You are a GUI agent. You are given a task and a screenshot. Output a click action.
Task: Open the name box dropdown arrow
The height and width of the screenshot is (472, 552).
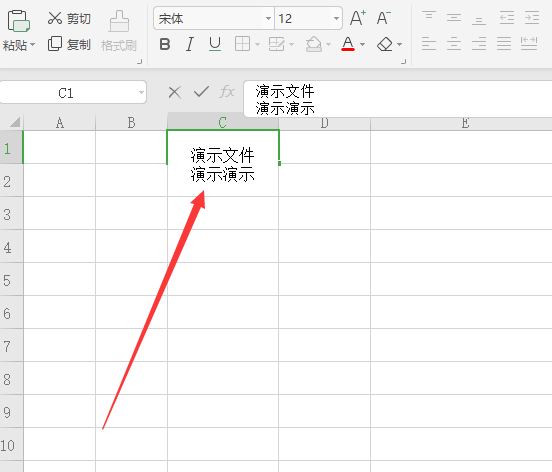click(x=141, y=93)
